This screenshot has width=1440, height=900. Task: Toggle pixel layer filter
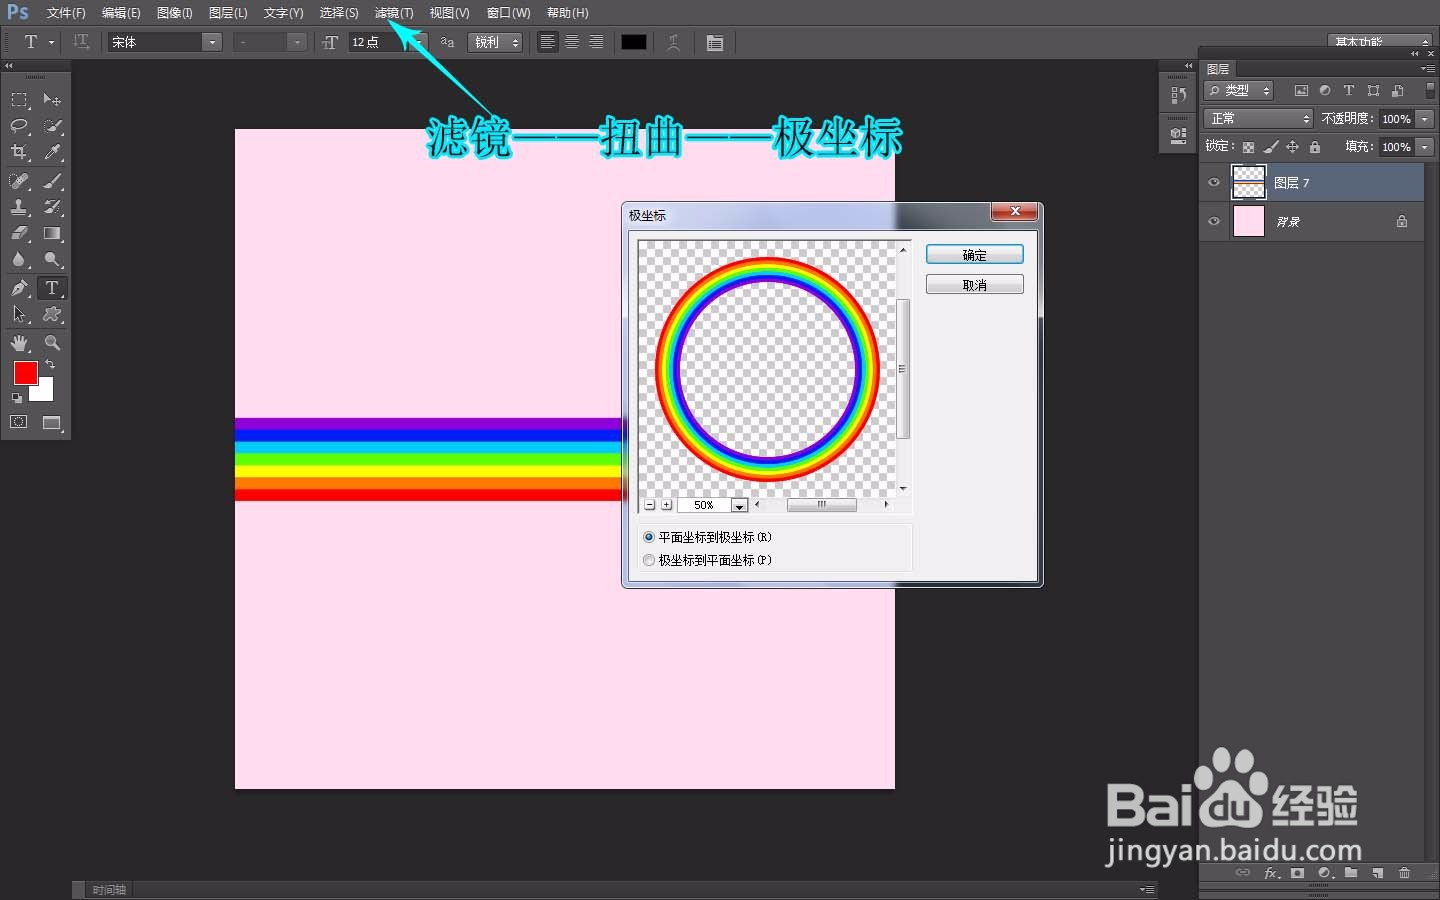click(1301, 90)
